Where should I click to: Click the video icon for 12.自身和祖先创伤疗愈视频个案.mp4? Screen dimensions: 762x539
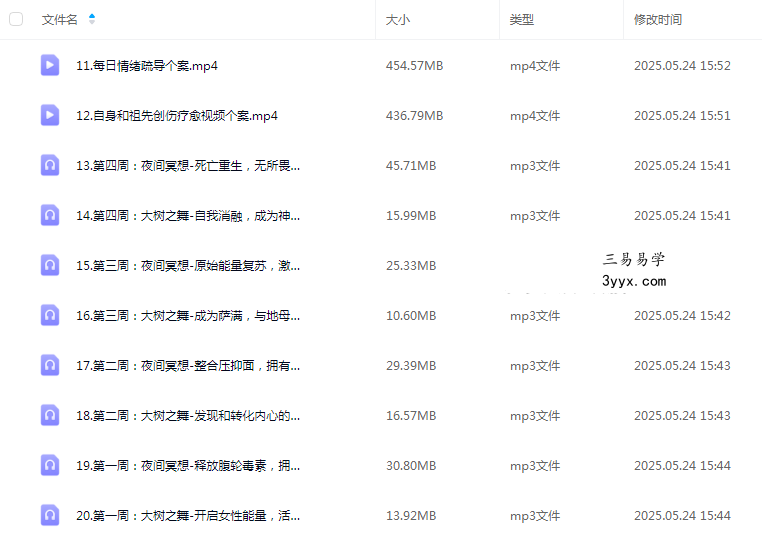(x=50, y=115)
